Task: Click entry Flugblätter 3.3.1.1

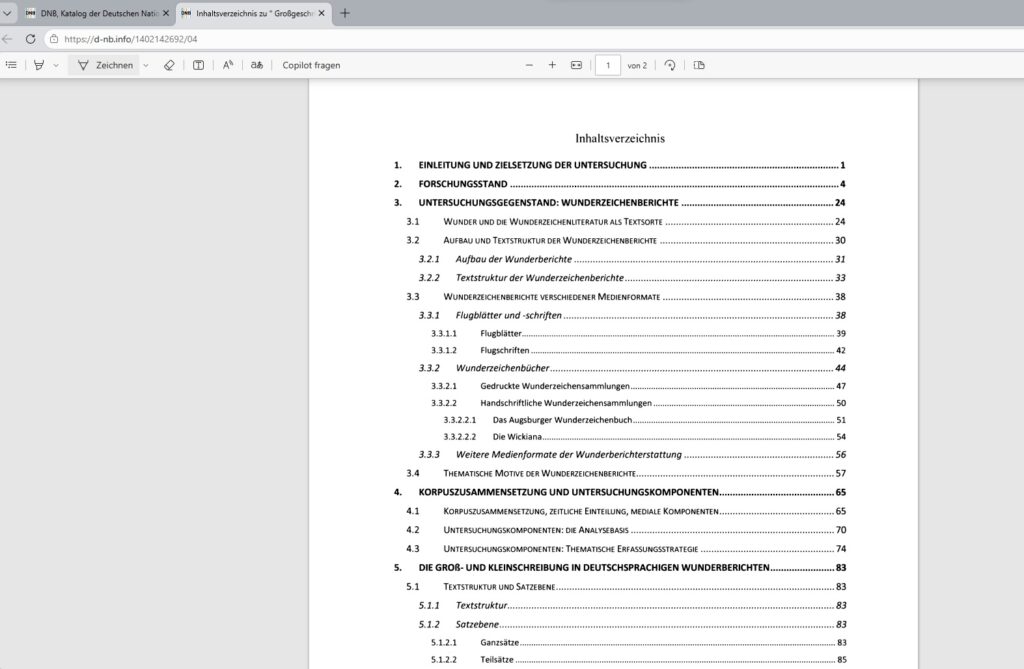Action: click(638, 334)
